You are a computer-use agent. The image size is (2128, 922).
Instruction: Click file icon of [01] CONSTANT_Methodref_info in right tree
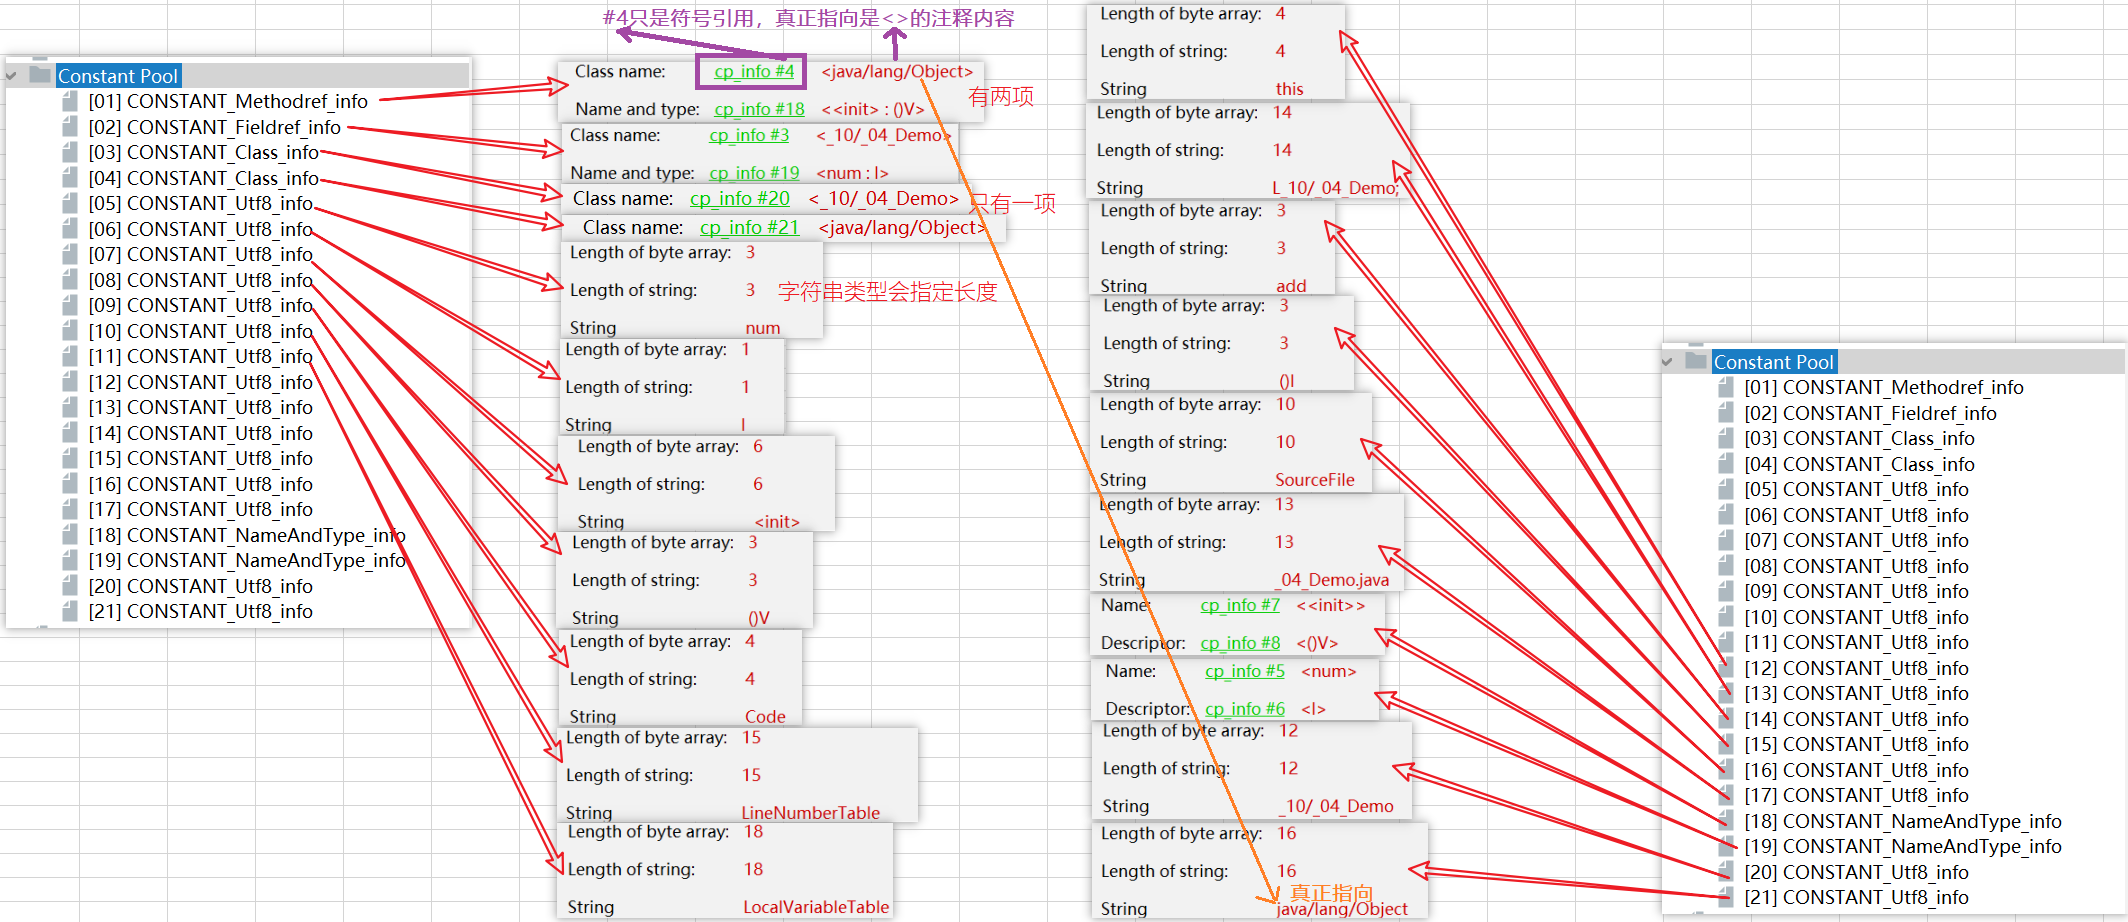[x=1726, y=387]
